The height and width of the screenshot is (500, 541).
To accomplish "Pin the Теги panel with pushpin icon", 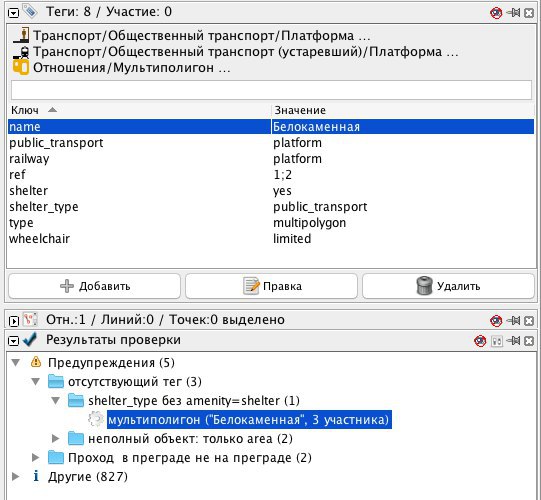I will pyautogui.click(x=513, y=13).
